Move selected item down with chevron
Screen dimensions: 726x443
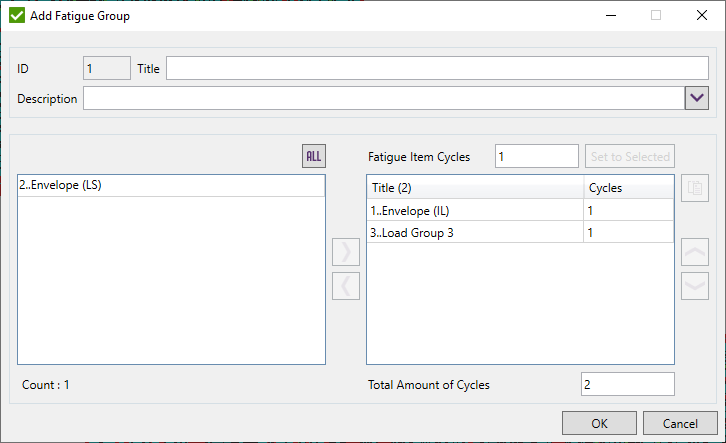pos(694,285)
